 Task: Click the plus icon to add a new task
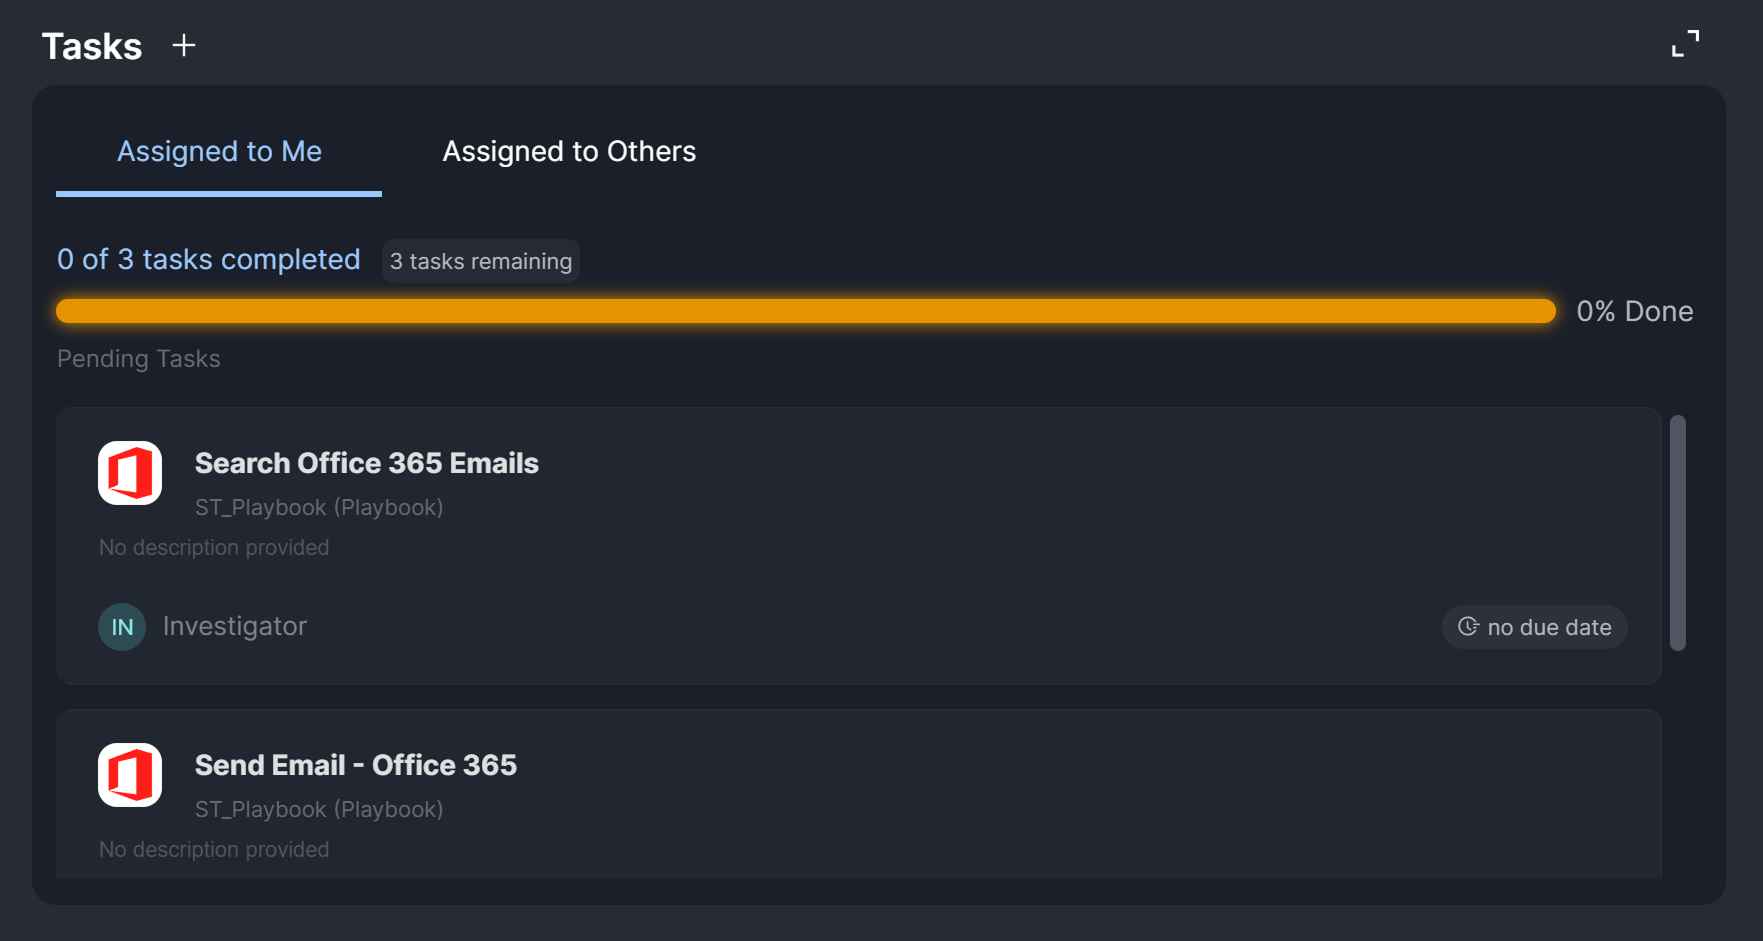coord(184,45)
